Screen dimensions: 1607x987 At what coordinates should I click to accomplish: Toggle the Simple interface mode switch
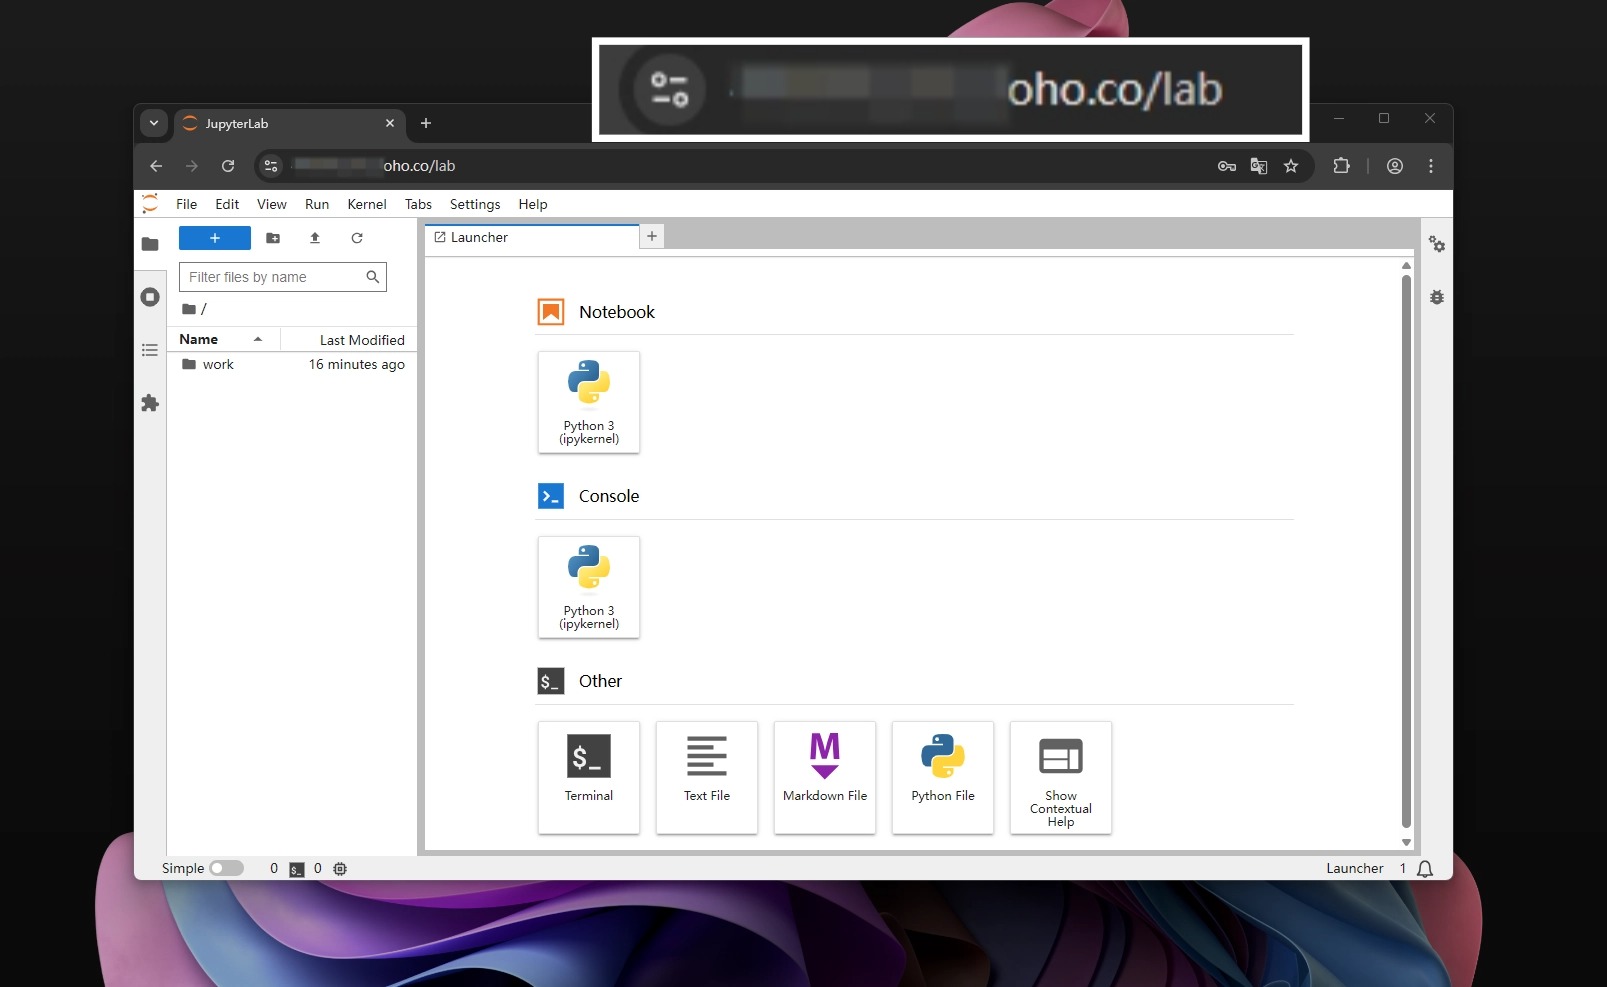[226, 868]
